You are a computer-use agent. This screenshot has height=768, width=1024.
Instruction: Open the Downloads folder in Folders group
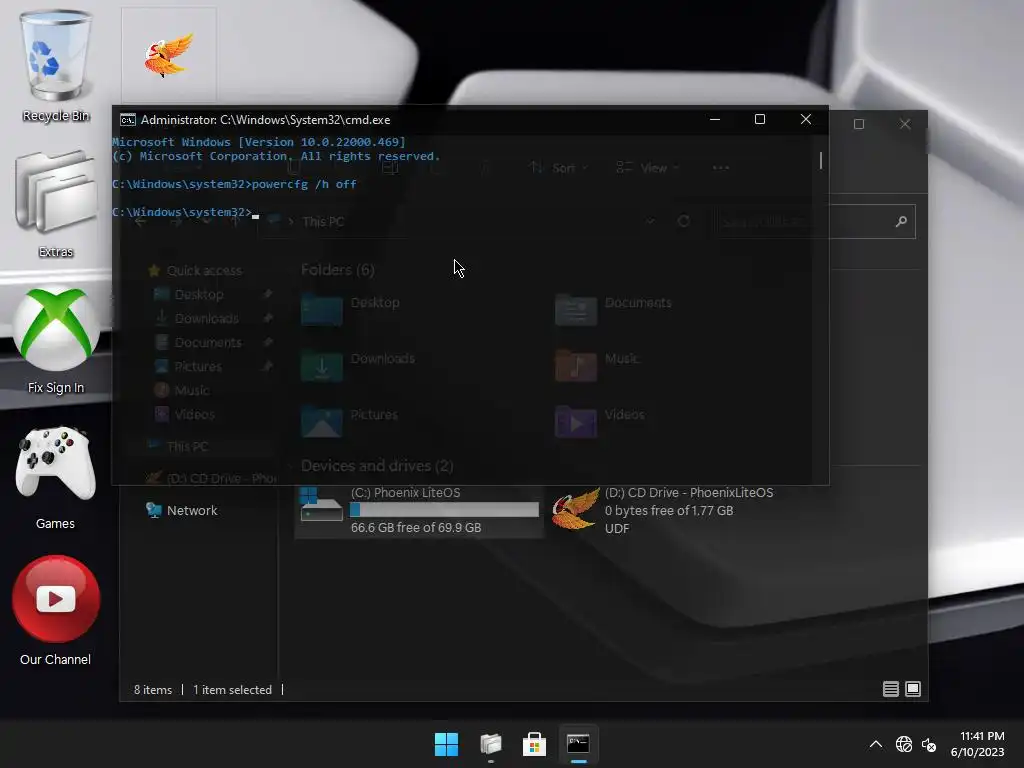click(x=359, y=366)
